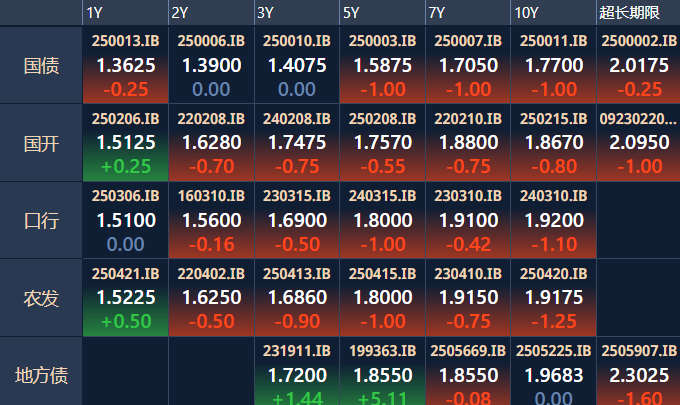Viewport: 680px width, 405px height.
Task: Open the 240310.IB bond quote
Action: 553,220
